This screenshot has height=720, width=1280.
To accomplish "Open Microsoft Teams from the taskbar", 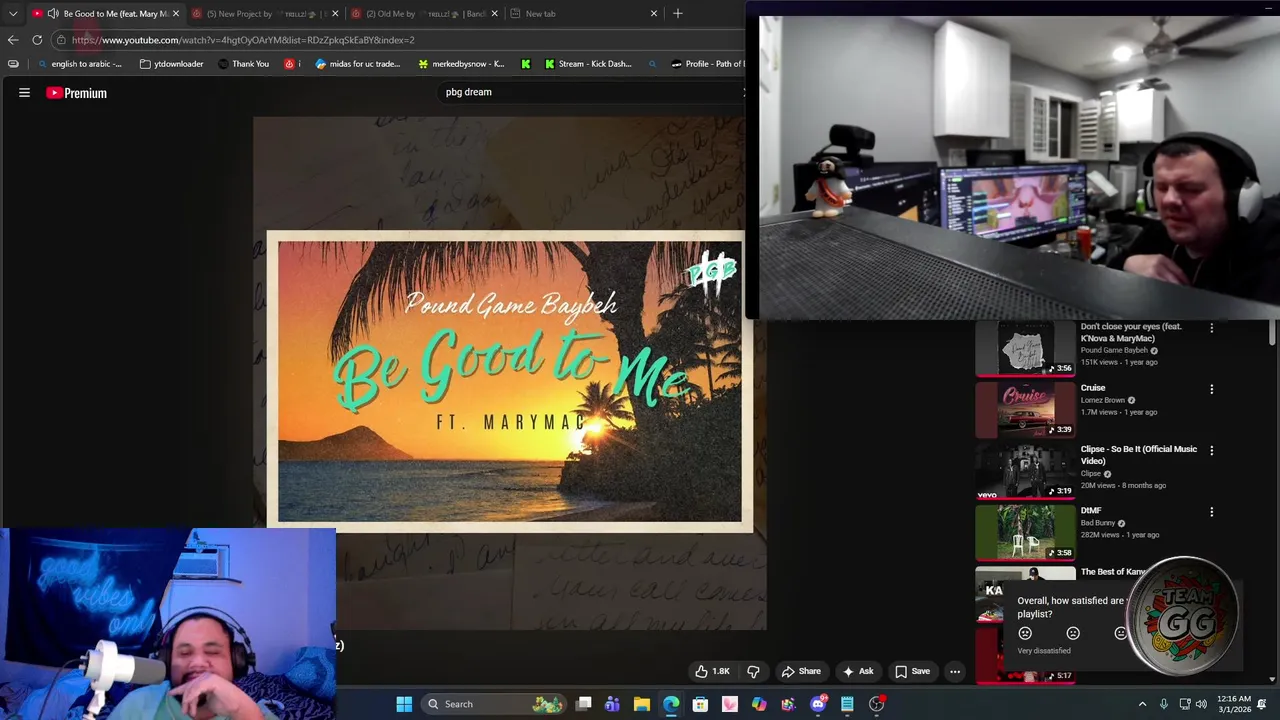I will coord(613,704).
